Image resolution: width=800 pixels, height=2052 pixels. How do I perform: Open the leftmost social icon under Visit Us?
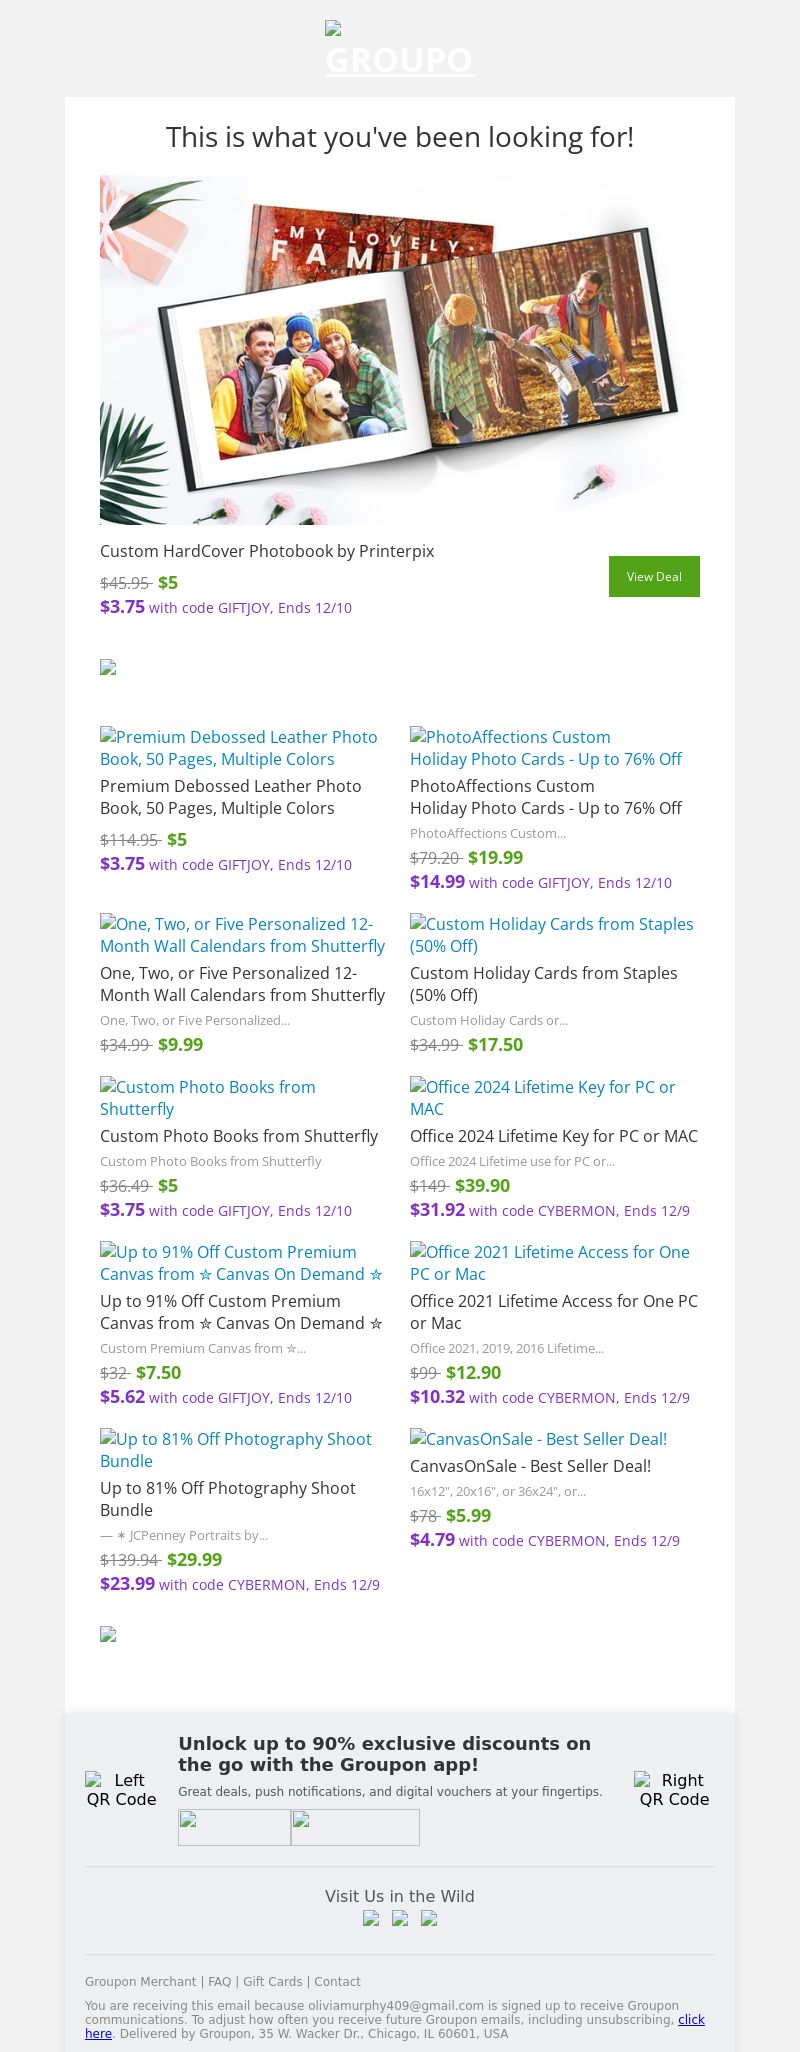(x=371, y=1918)
